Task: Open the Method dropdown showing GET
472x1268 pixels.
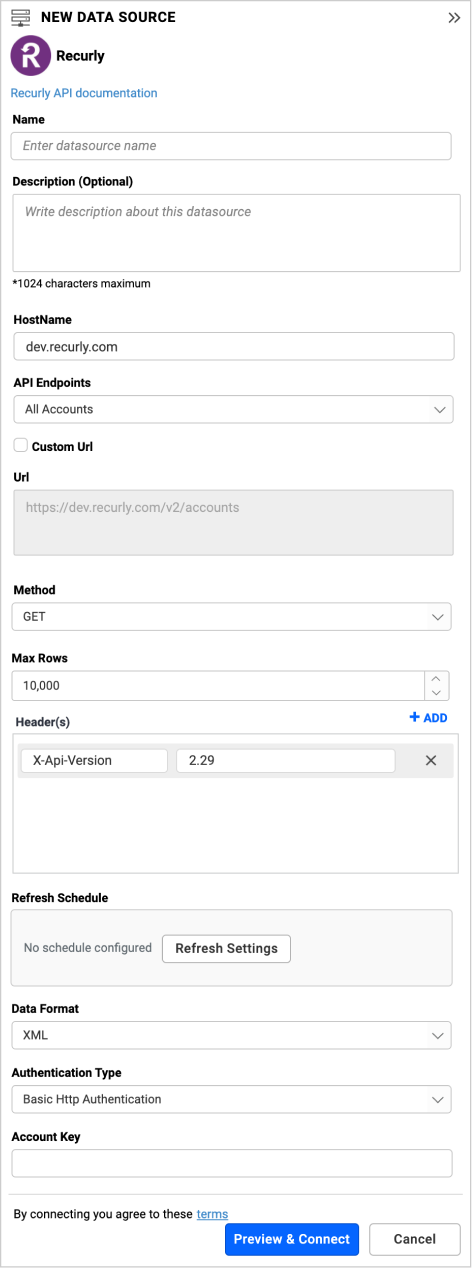Action: pos(231,617)
